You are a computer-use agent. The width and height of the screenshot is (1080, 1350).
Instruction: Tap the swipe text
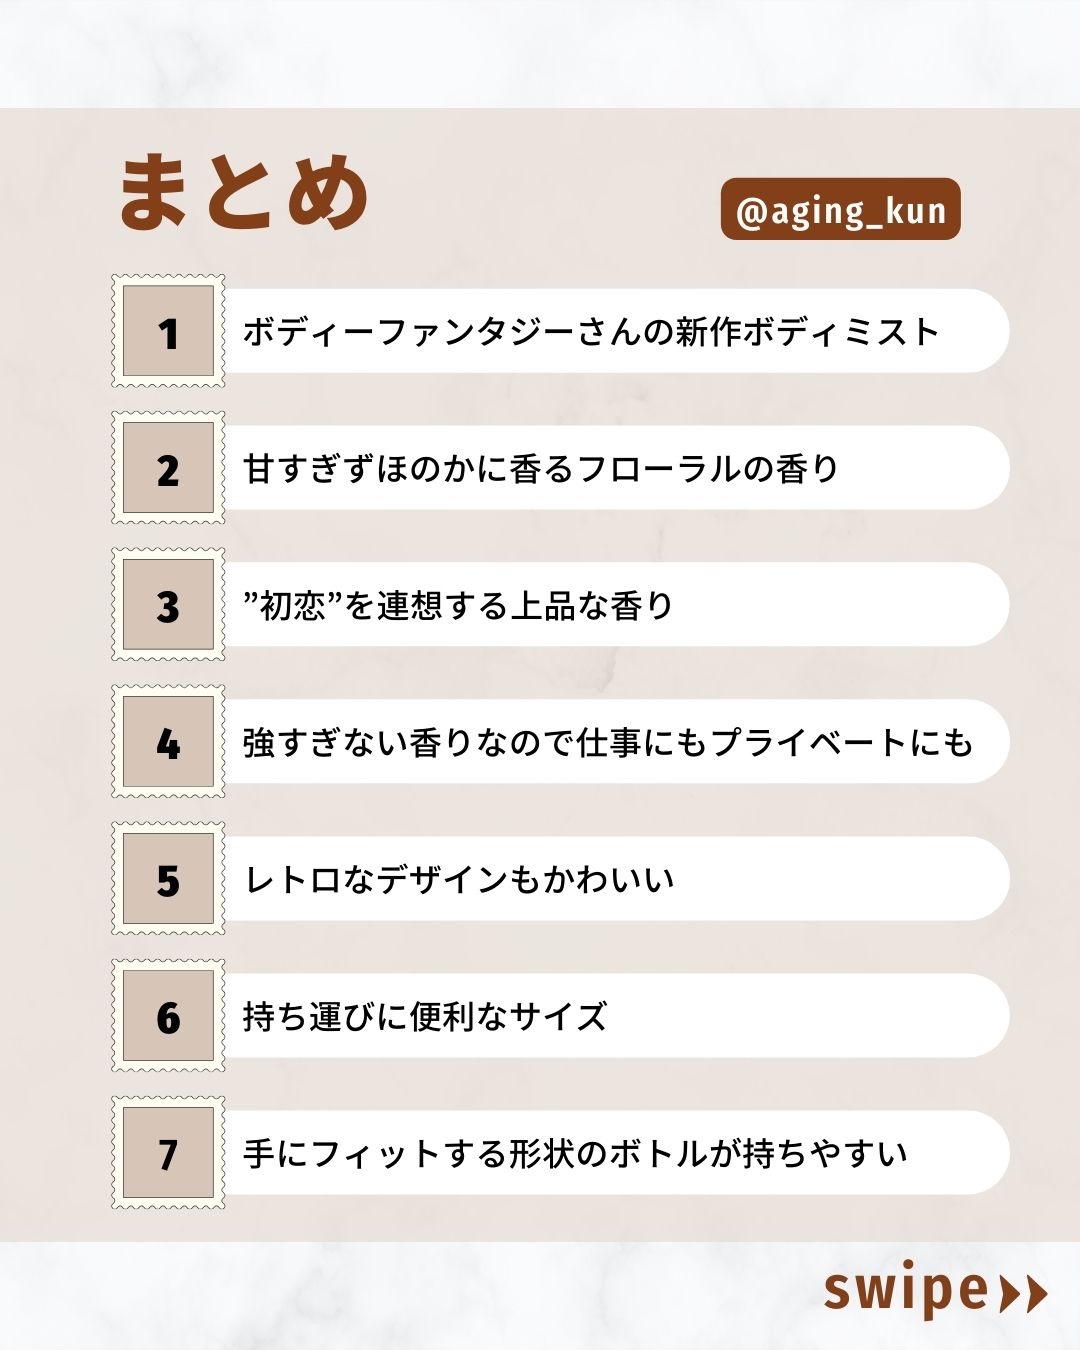905,1291
